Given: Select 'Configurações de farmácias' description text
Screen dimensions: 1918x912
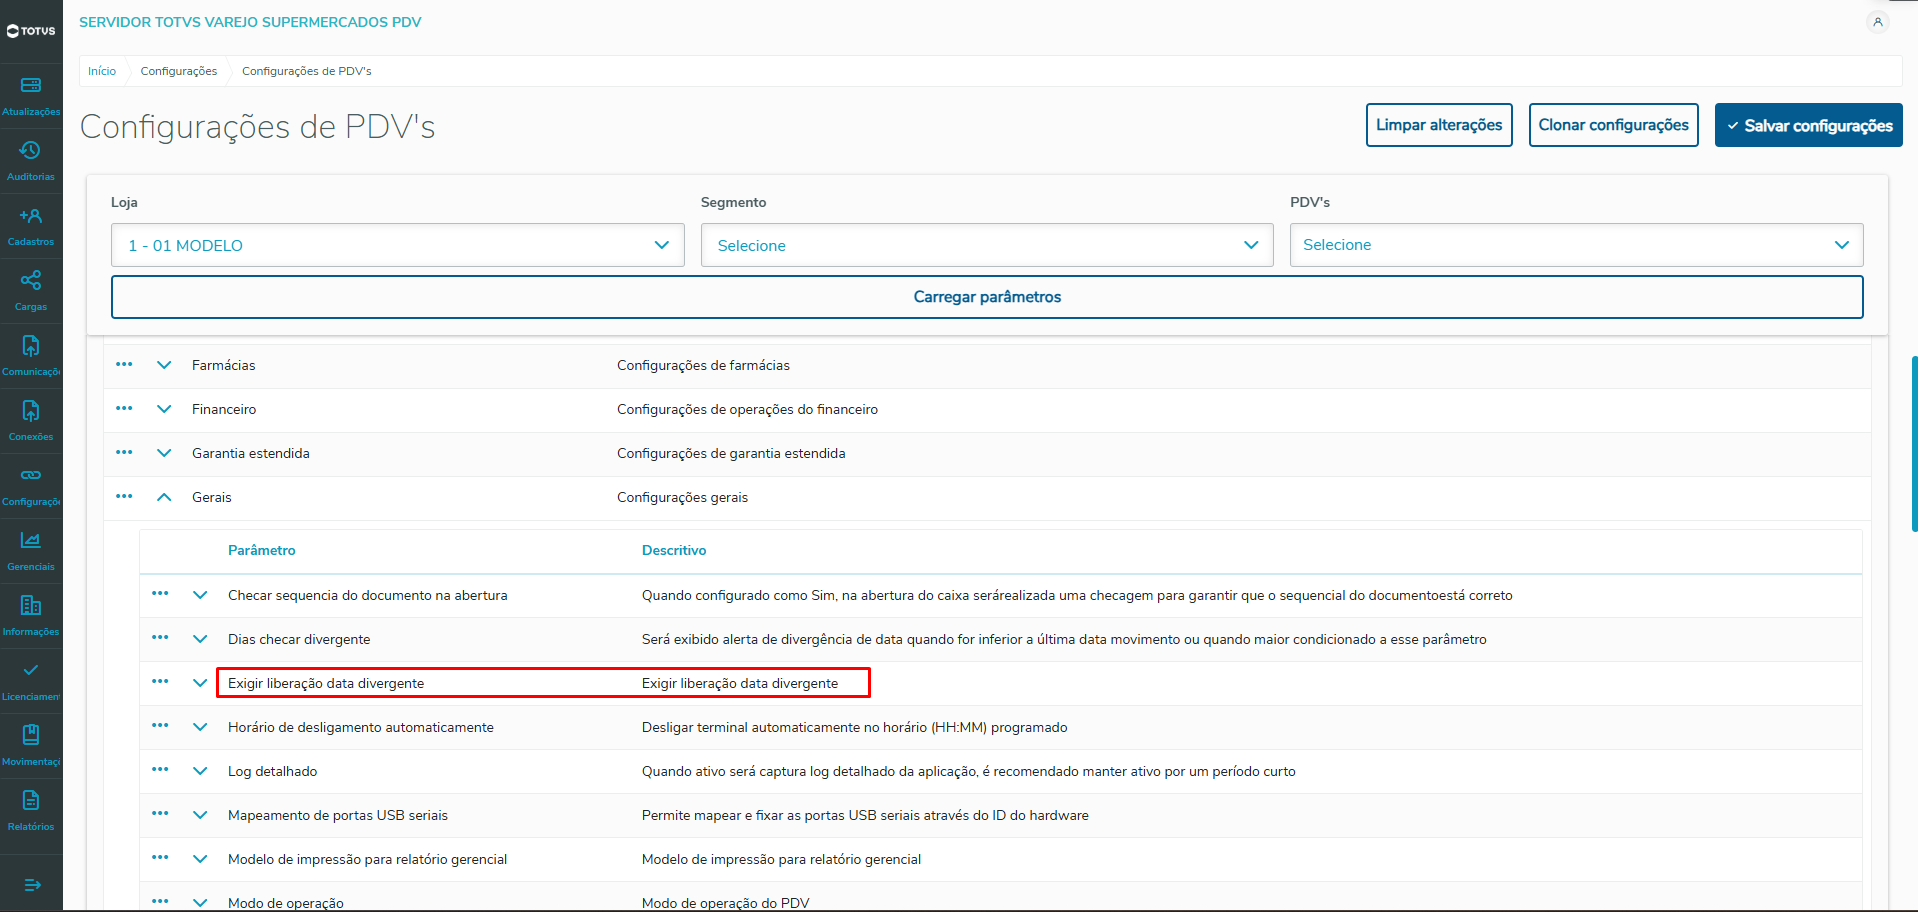Looking at the screenshot, I should coord(703,365).
